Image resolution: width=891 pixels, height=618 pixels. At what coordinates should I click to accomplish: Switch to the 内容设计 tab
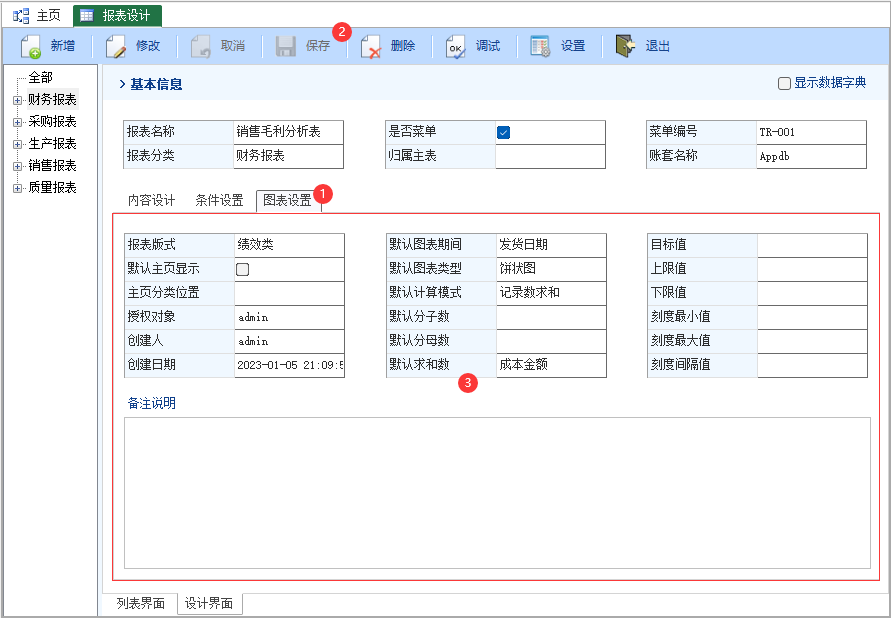coord(152,201)
